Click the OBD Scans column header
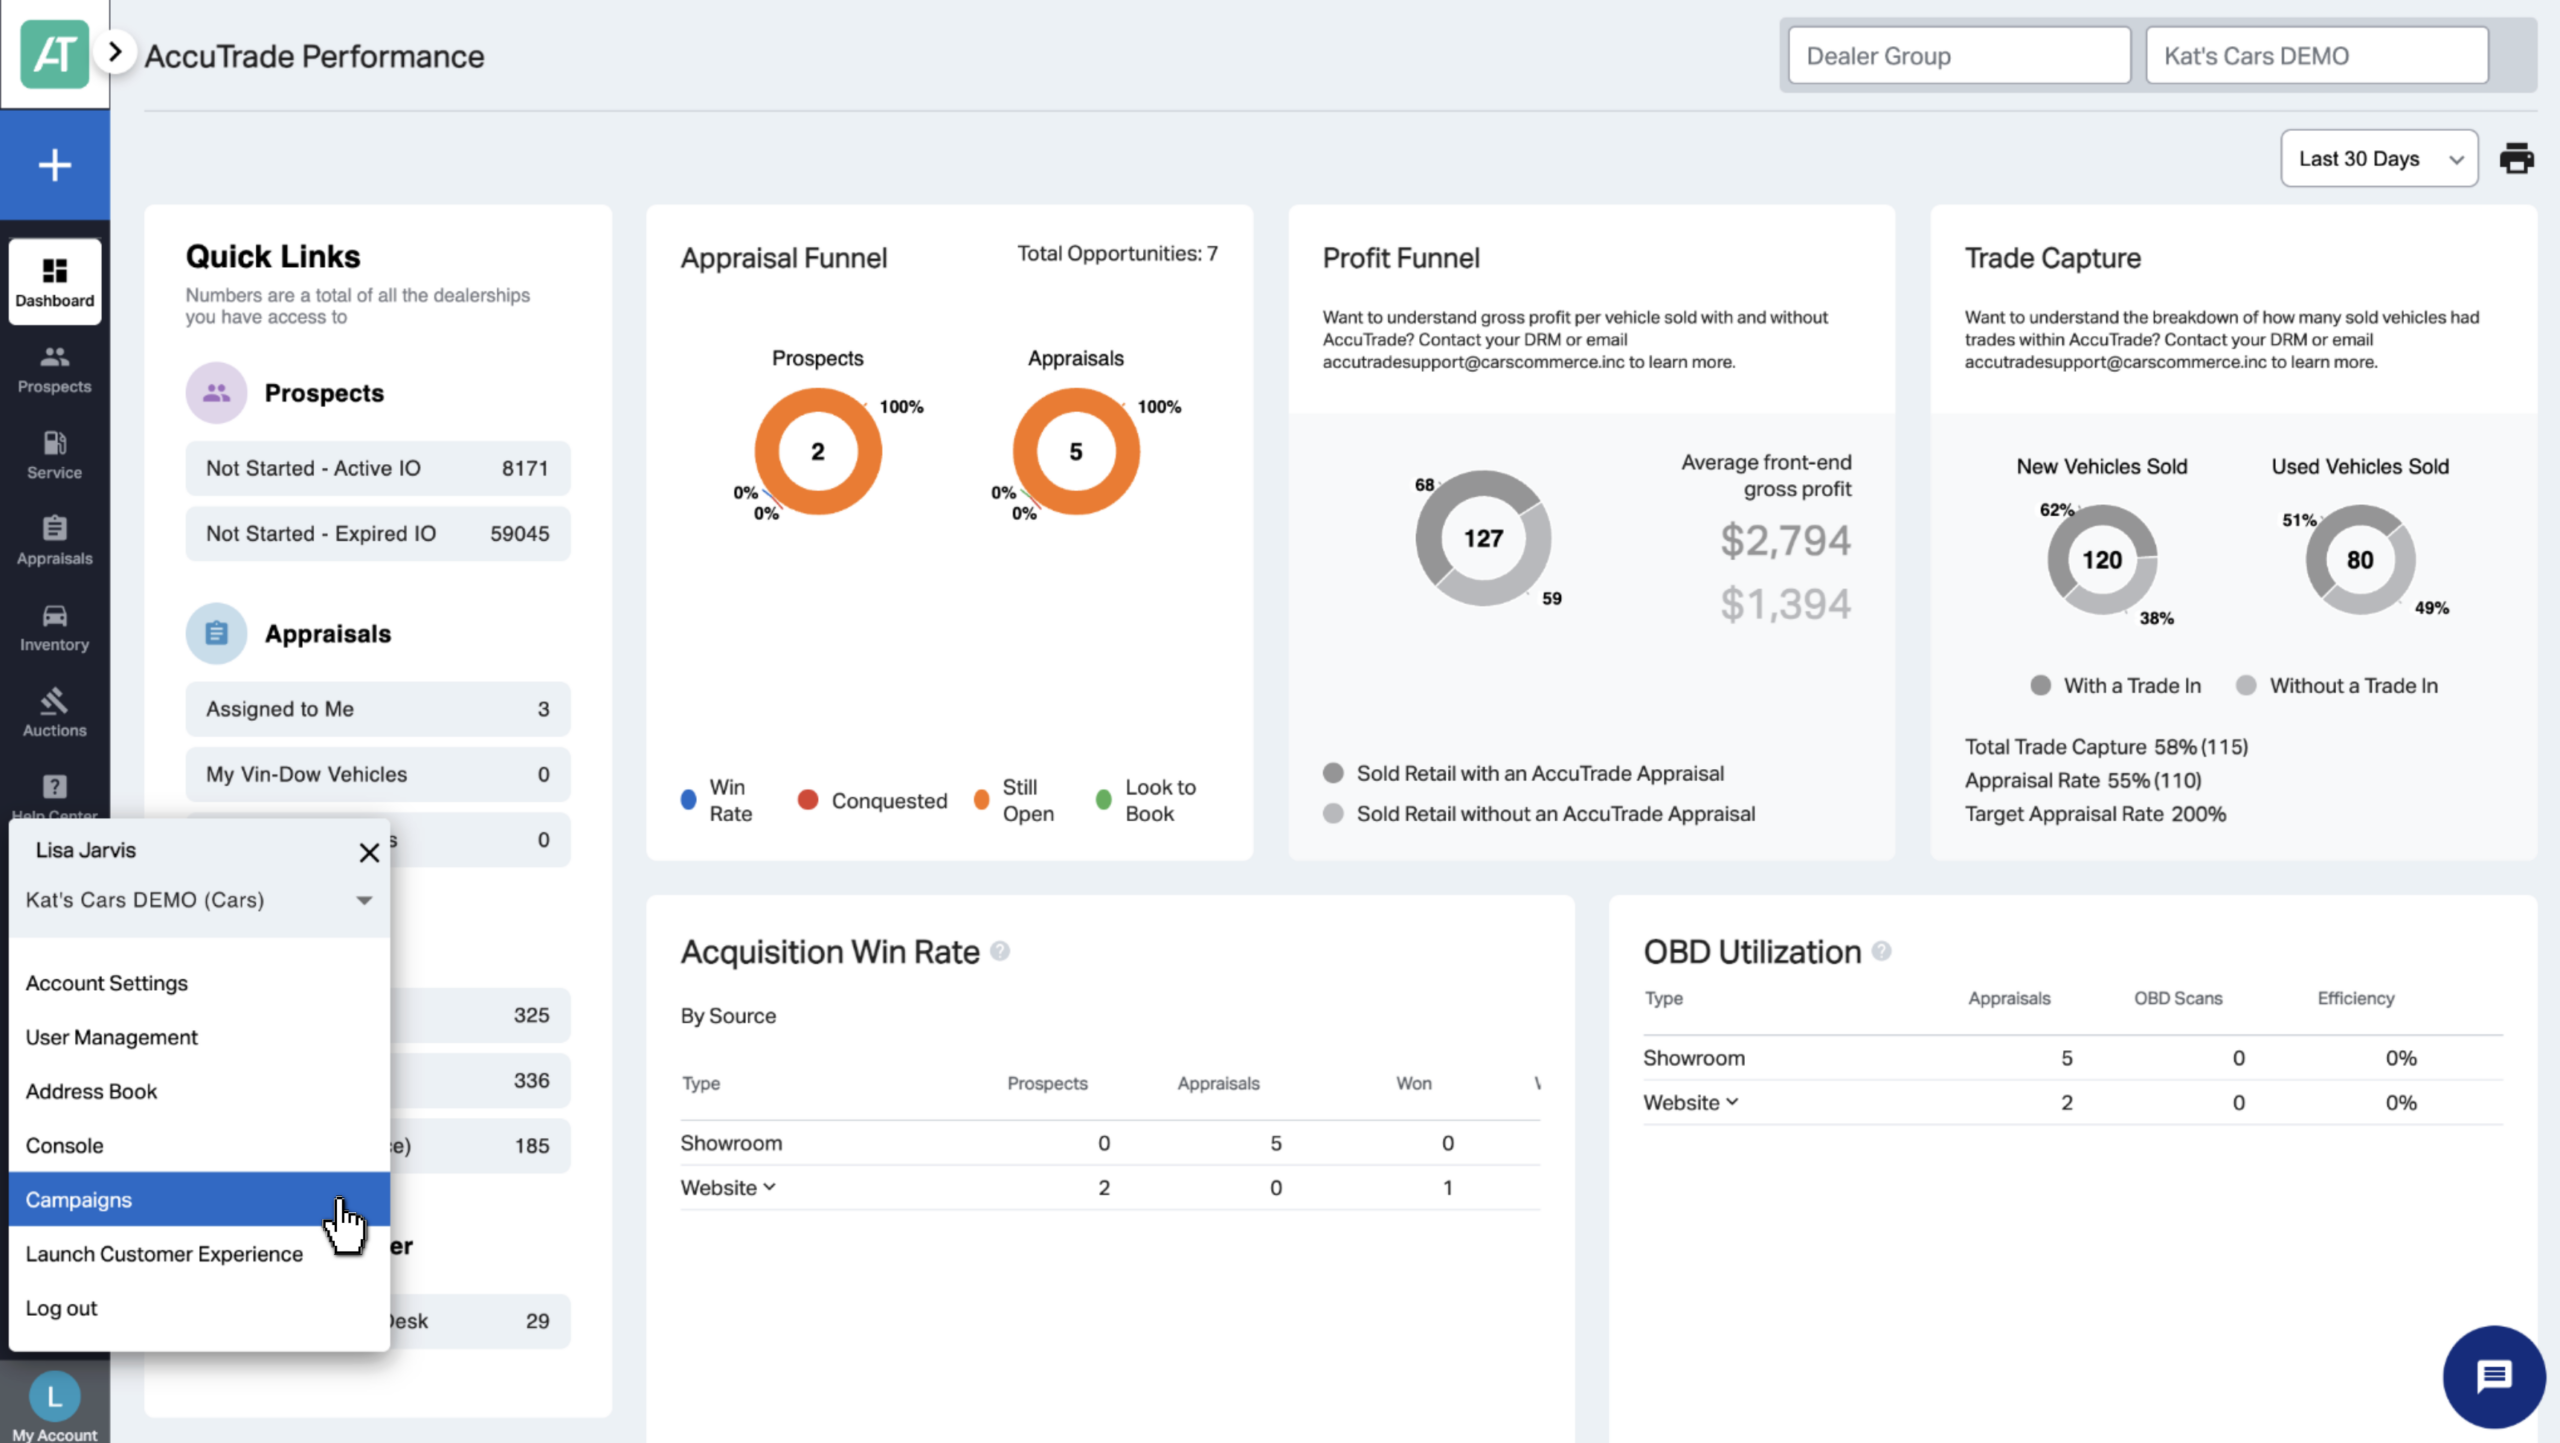Image resolution: width=2560 pixels, height=1443 pixels. [x=2178, y=998]
